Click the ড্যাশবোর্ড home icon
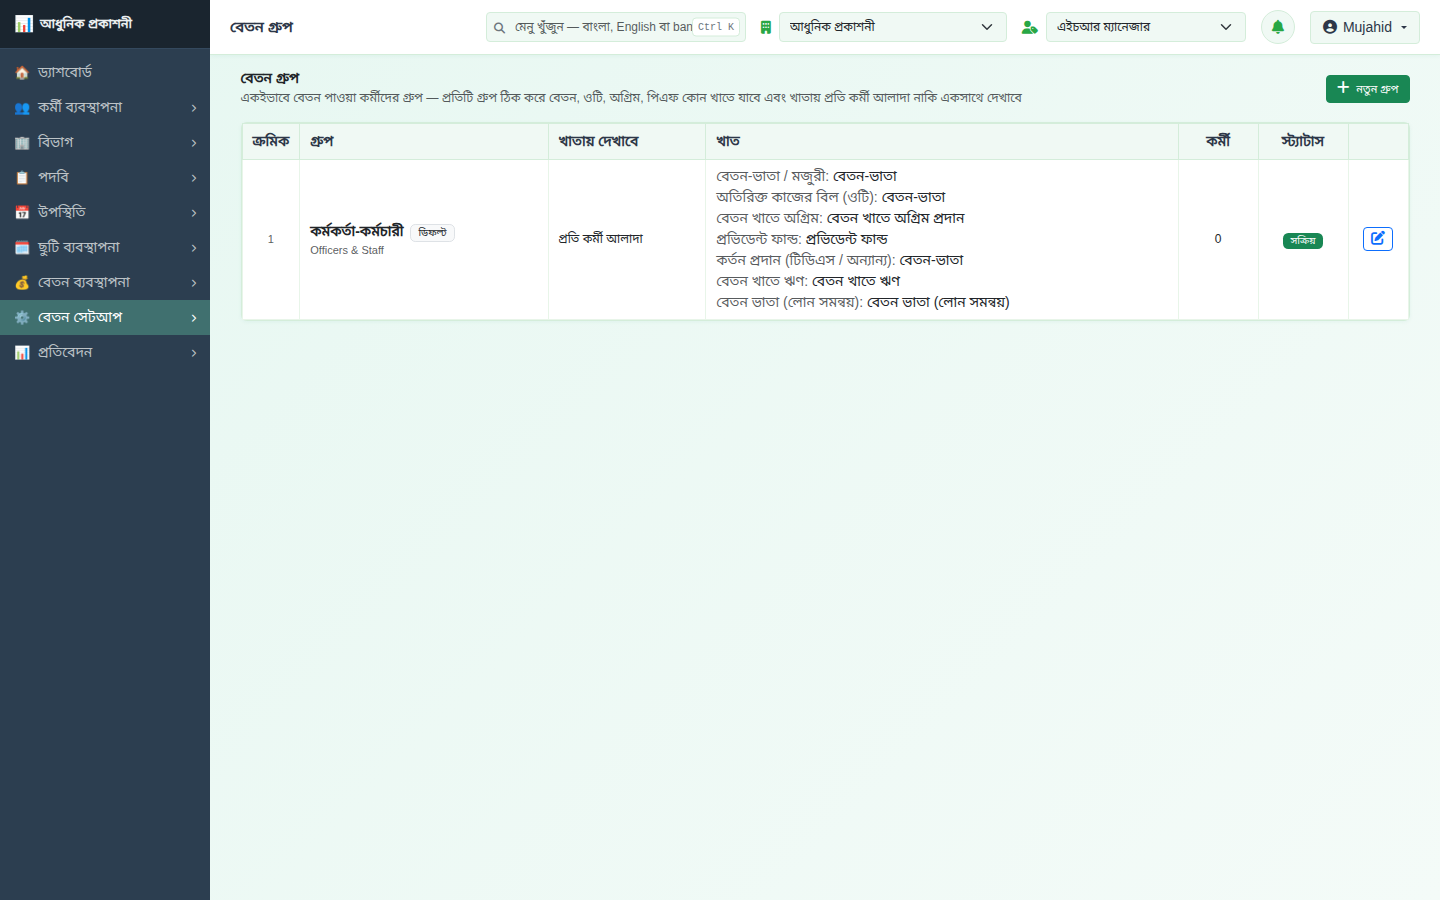This screenshot has width=1440, height=900. [x=22, y=73]
